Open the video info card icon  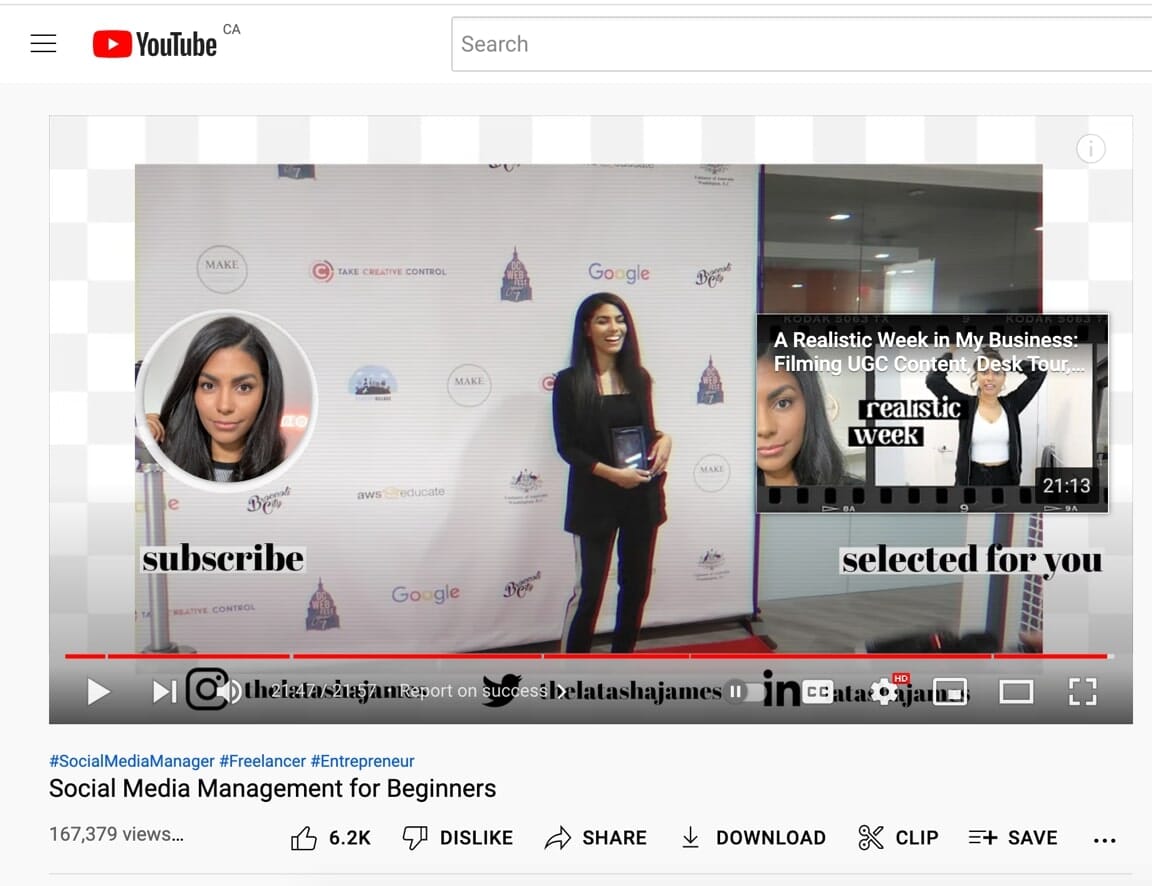(x=1090, y=149)
